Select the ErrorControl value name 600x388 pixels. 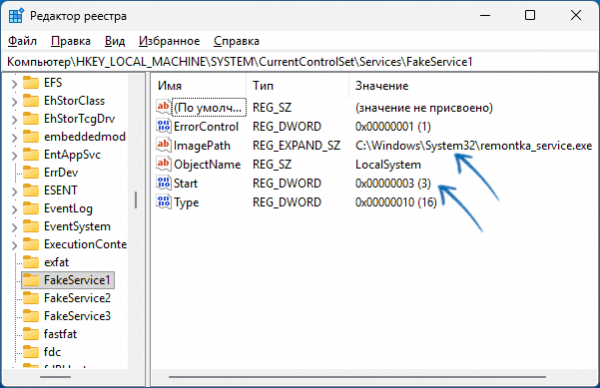206,127
